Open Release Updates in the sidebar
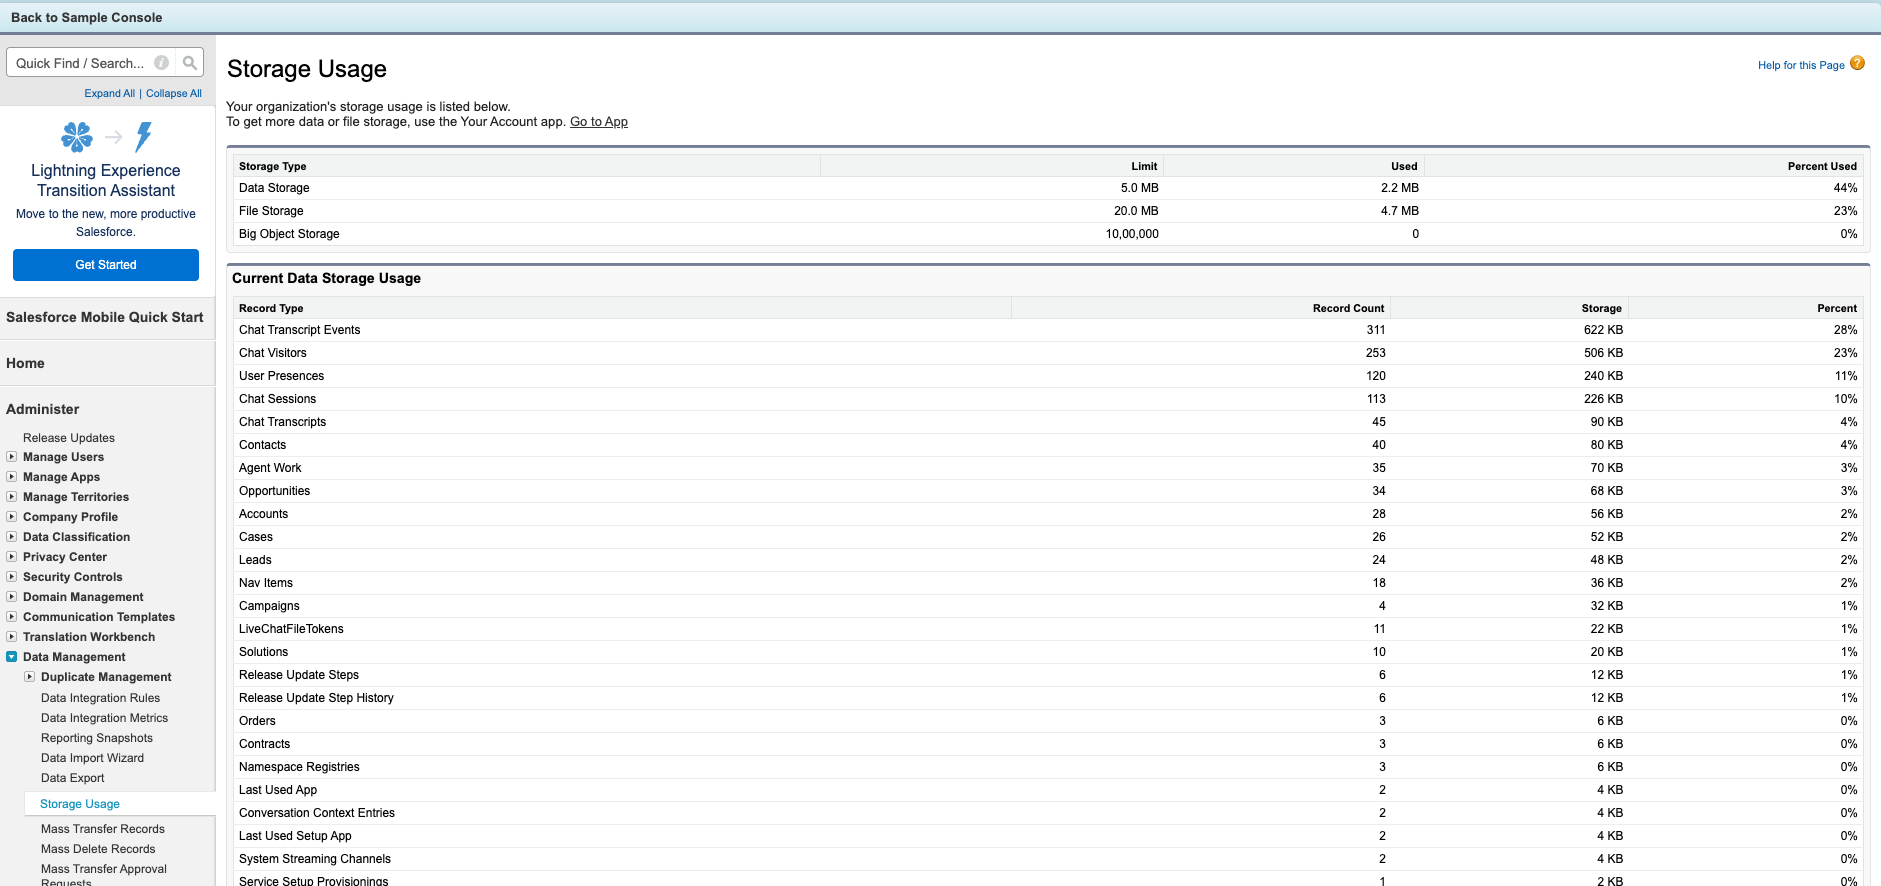The image size is (1881, 886). [69, 438]
